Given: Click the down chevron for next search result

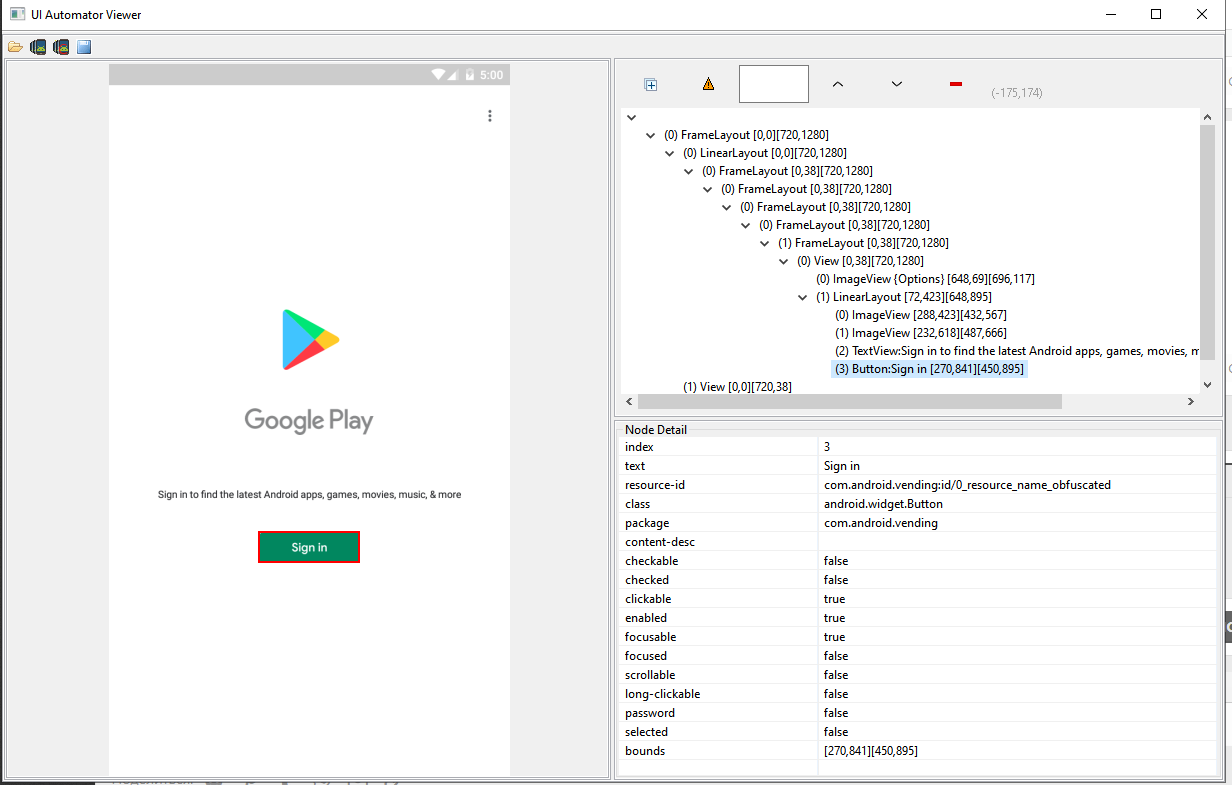Looking at the screenshot, I should point(897,85).
